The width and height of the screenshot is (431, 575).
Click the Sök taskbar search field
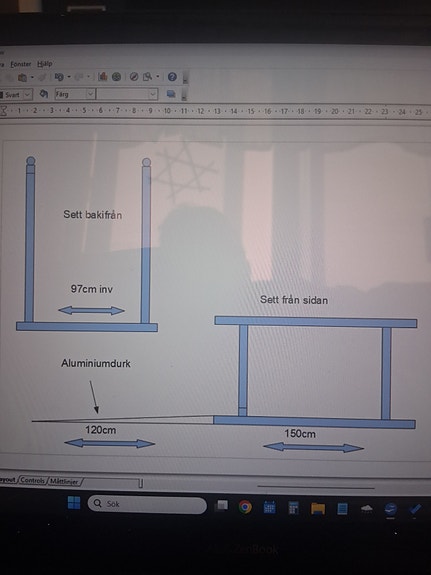click(x=147, y=505)
